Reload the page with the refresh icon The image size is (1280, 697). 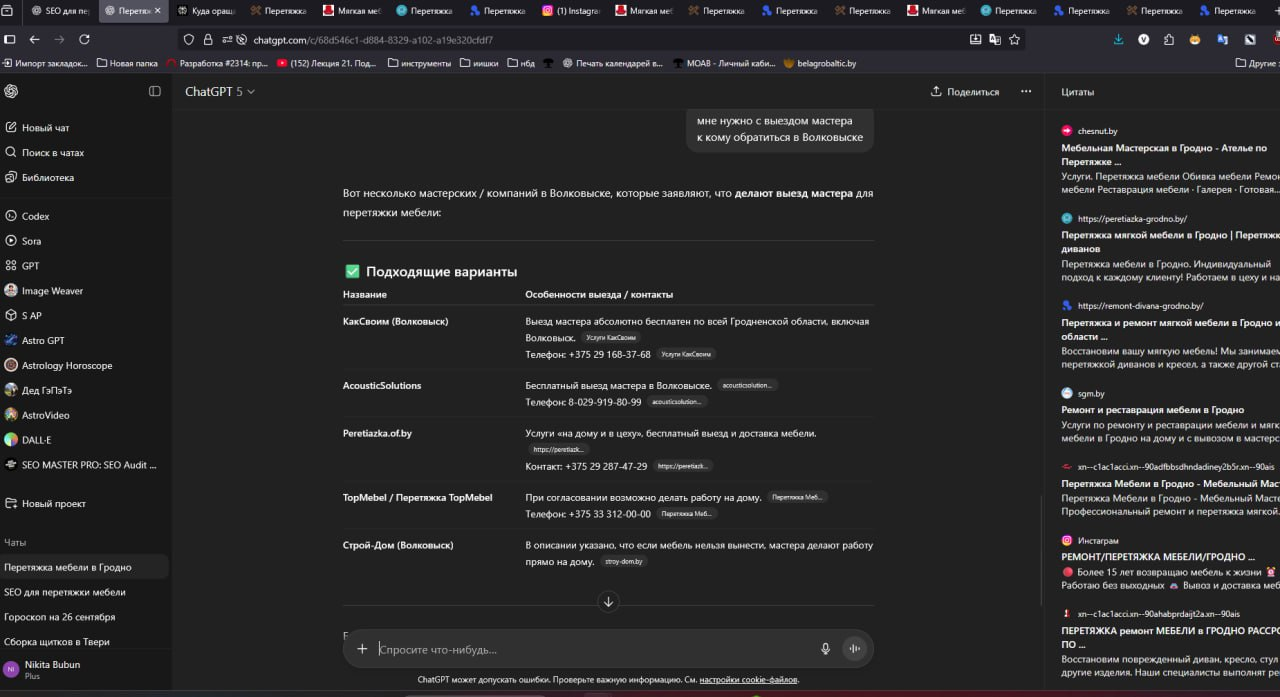(x=84, y=40)
